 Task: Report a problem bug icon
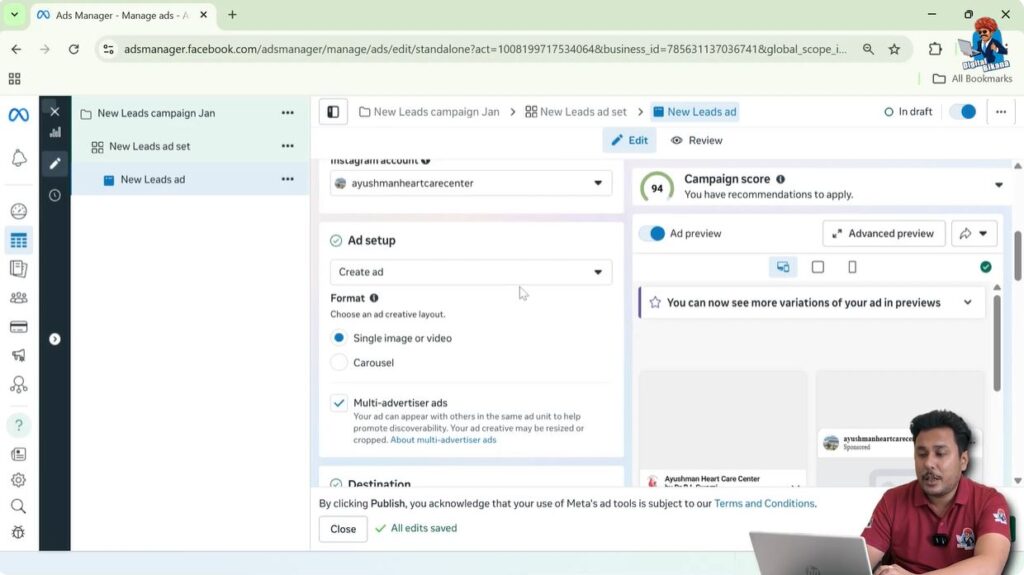18,532
